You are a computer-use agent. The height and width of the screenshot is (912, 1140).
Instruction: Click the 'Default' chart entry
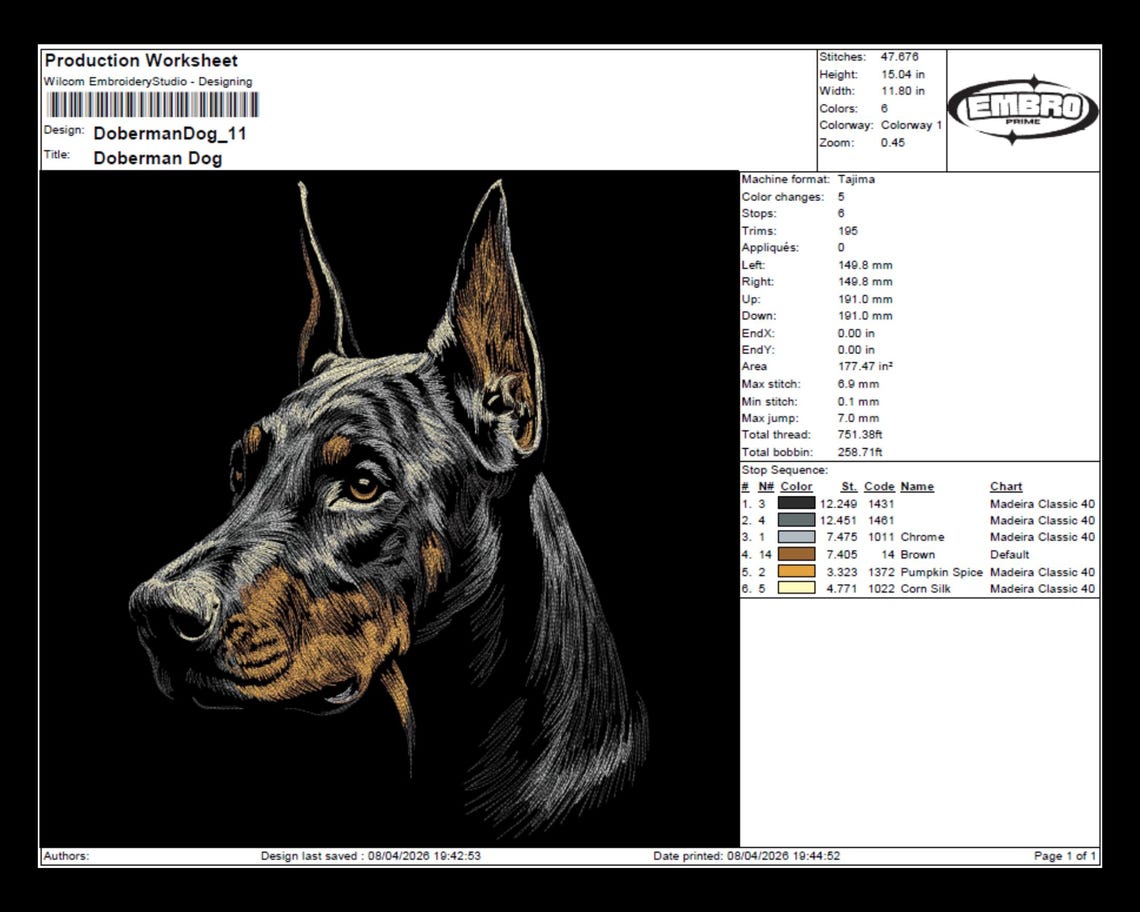[x=1009, y=554]
